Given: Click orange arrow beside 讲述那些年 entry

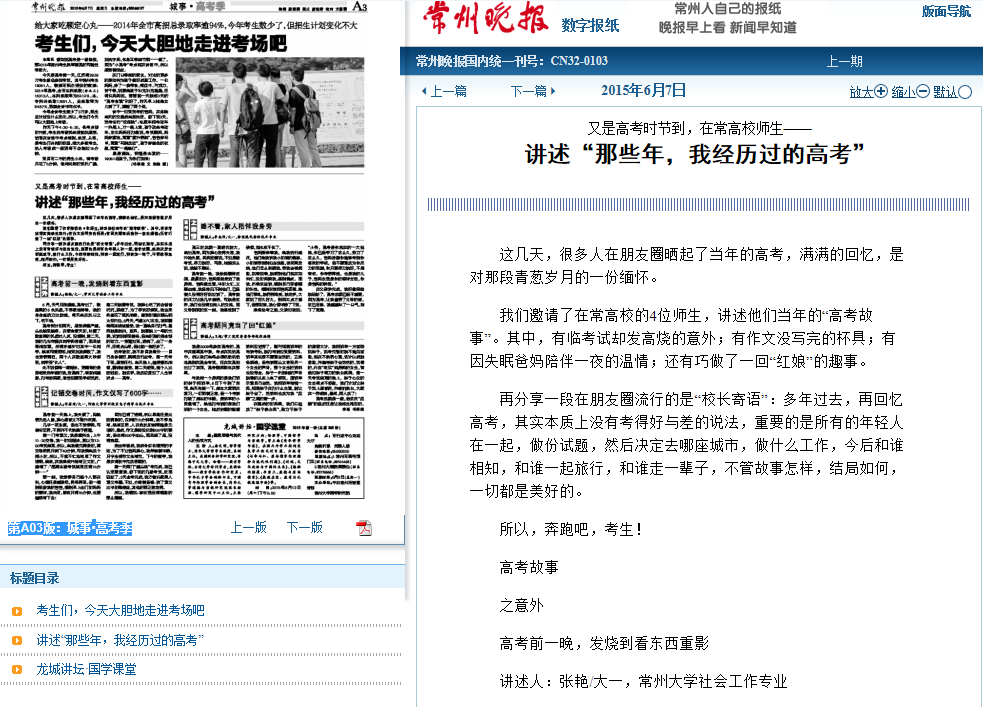Looking at the screenshot, I should pos(17,640).
